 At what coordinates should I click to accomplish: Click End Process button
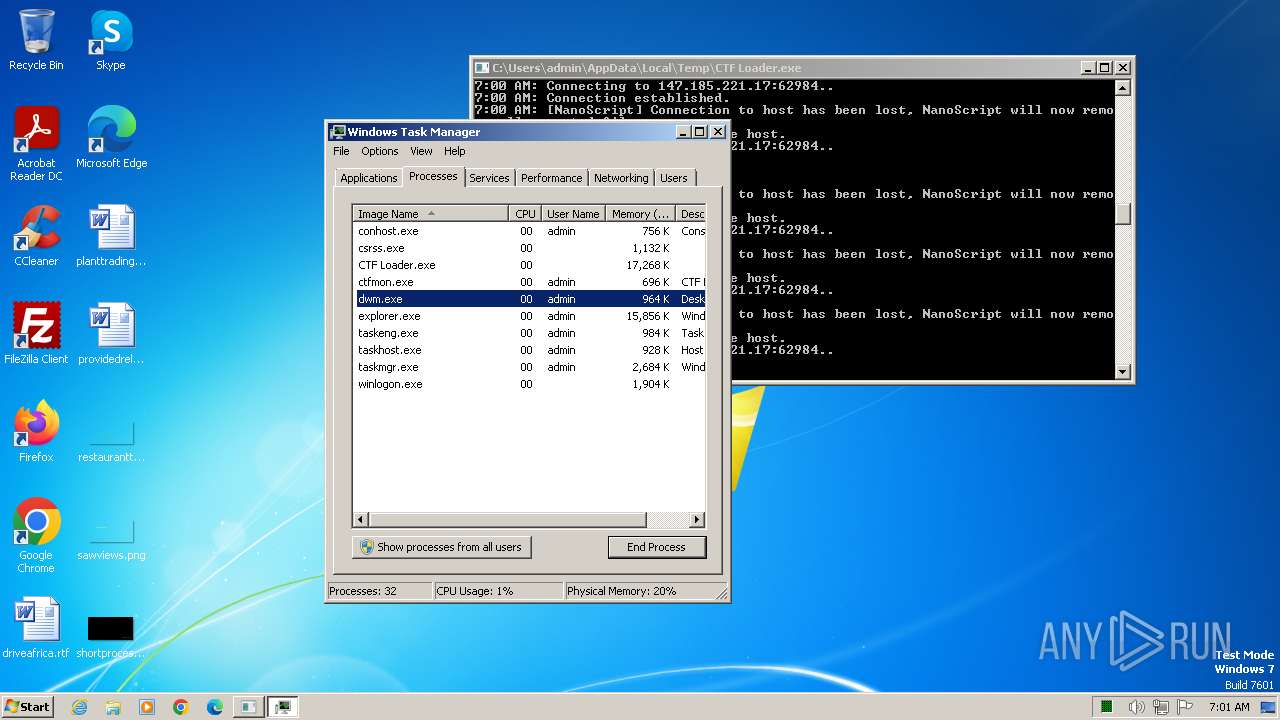pos(656,547)
